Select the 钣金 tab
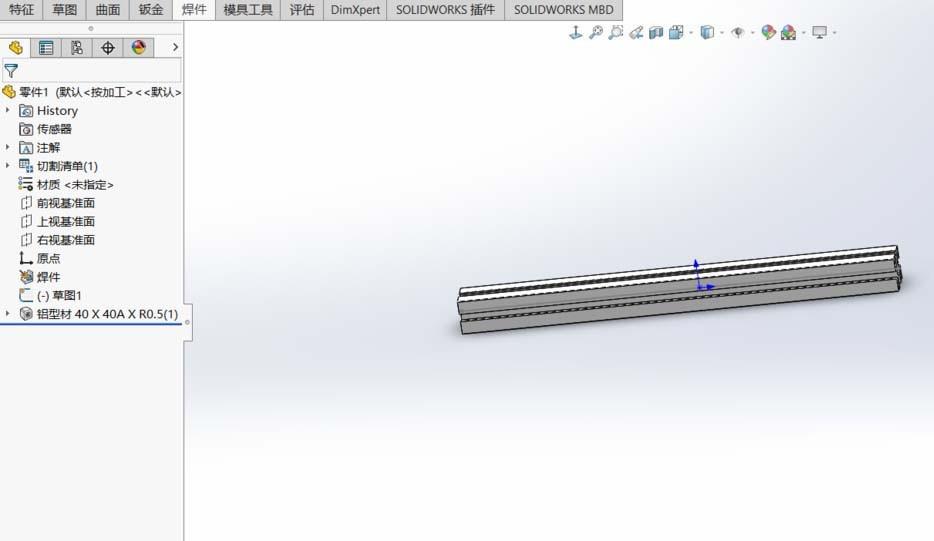Image resolution: width=934 pixels, height=541 pixels. point(151,10)
